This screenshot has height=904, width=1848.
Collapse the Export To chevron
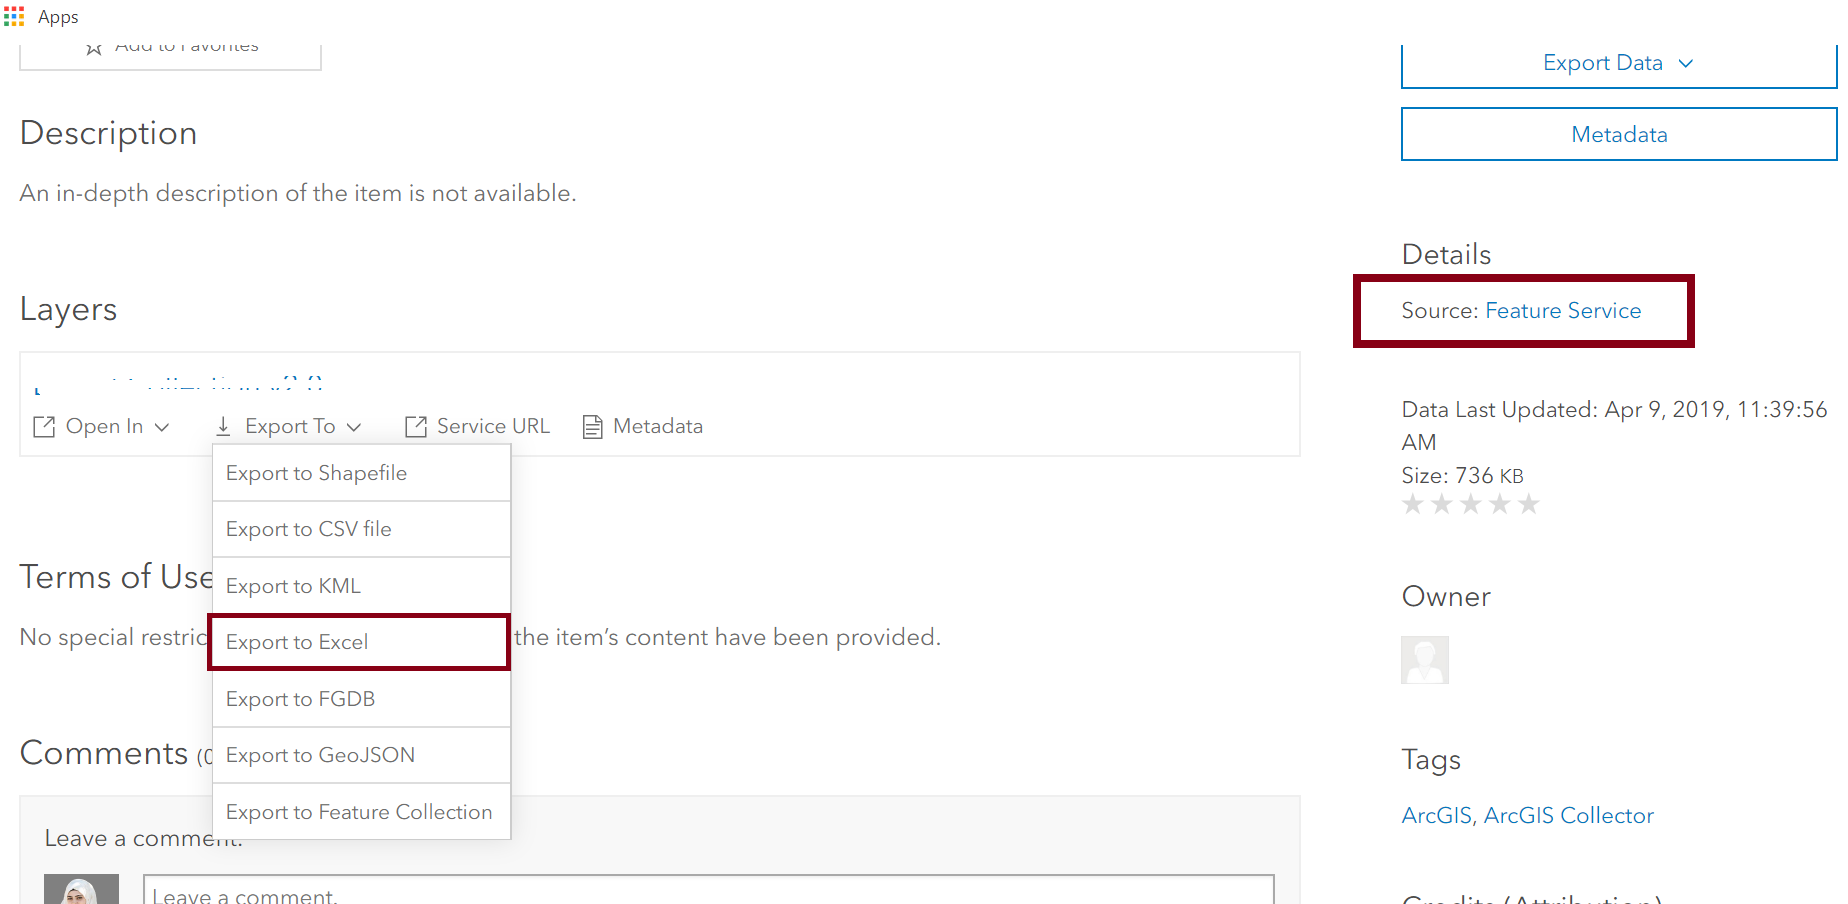354,427
